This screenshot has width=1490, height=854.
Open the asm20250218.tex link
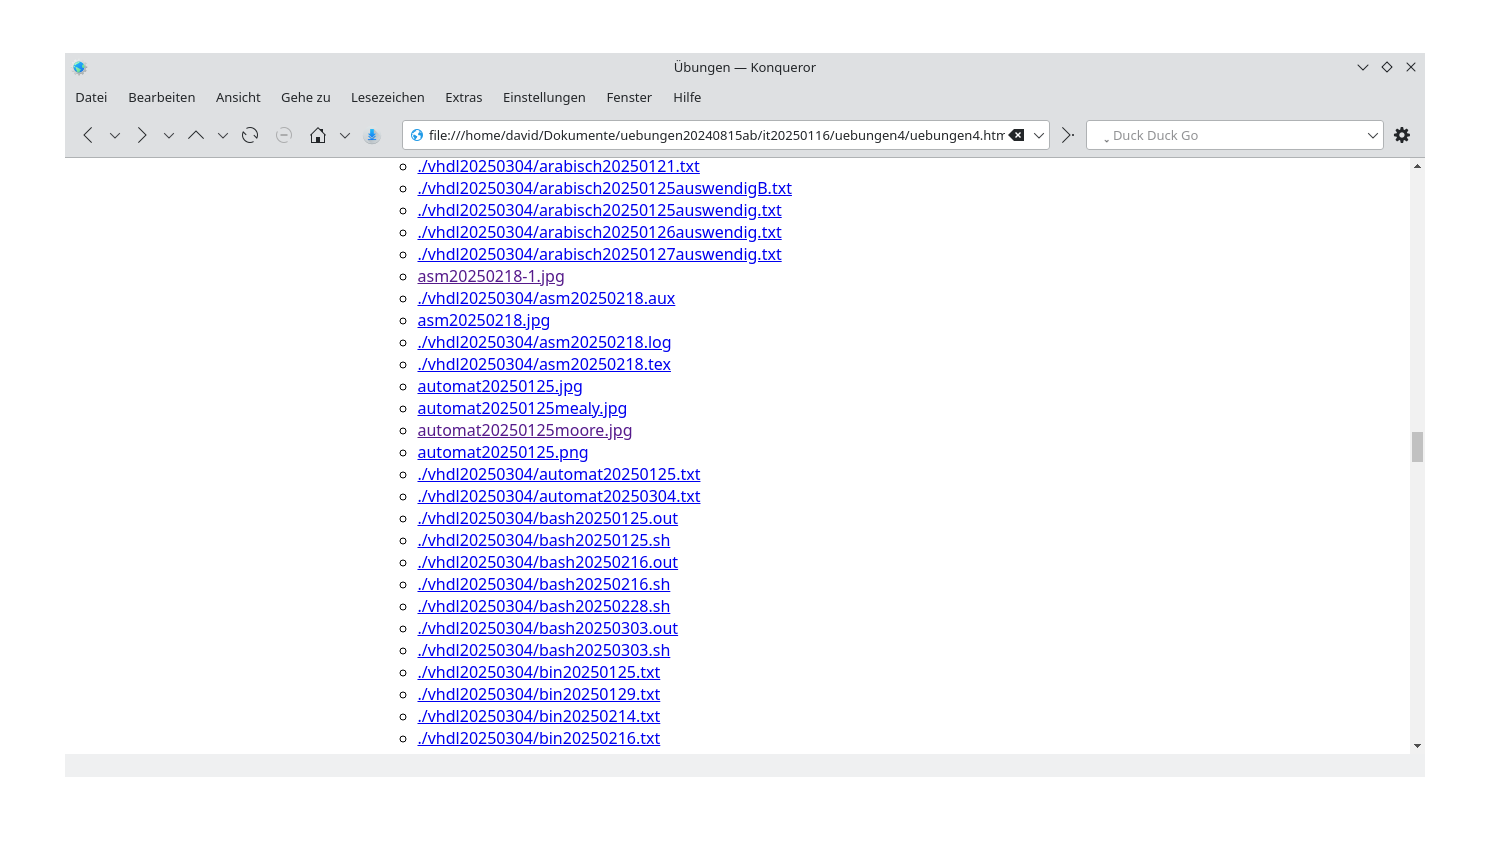pos(544,364)
